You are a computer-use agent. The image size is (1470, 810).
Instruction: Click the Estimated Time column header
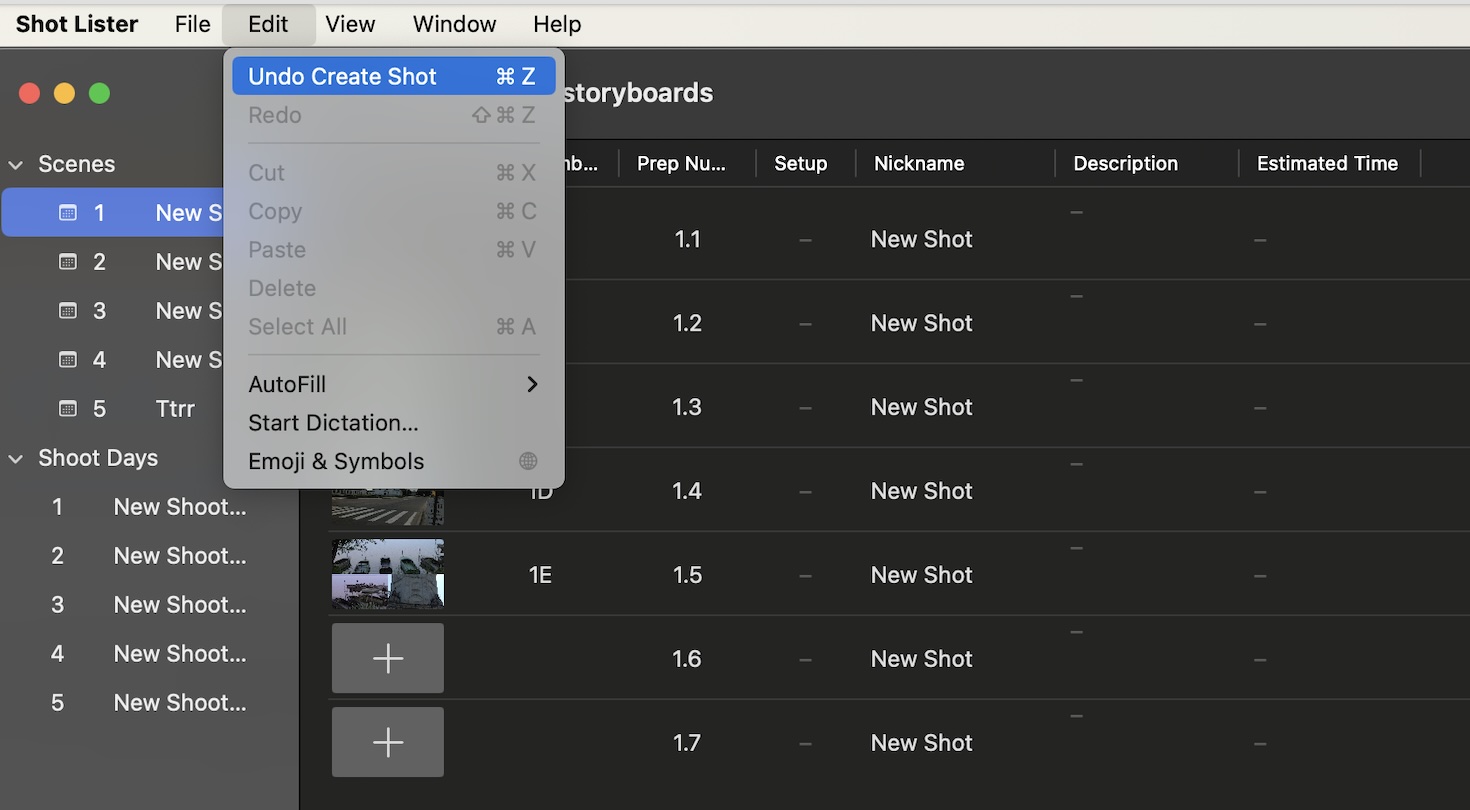[x=1327, y=163]
